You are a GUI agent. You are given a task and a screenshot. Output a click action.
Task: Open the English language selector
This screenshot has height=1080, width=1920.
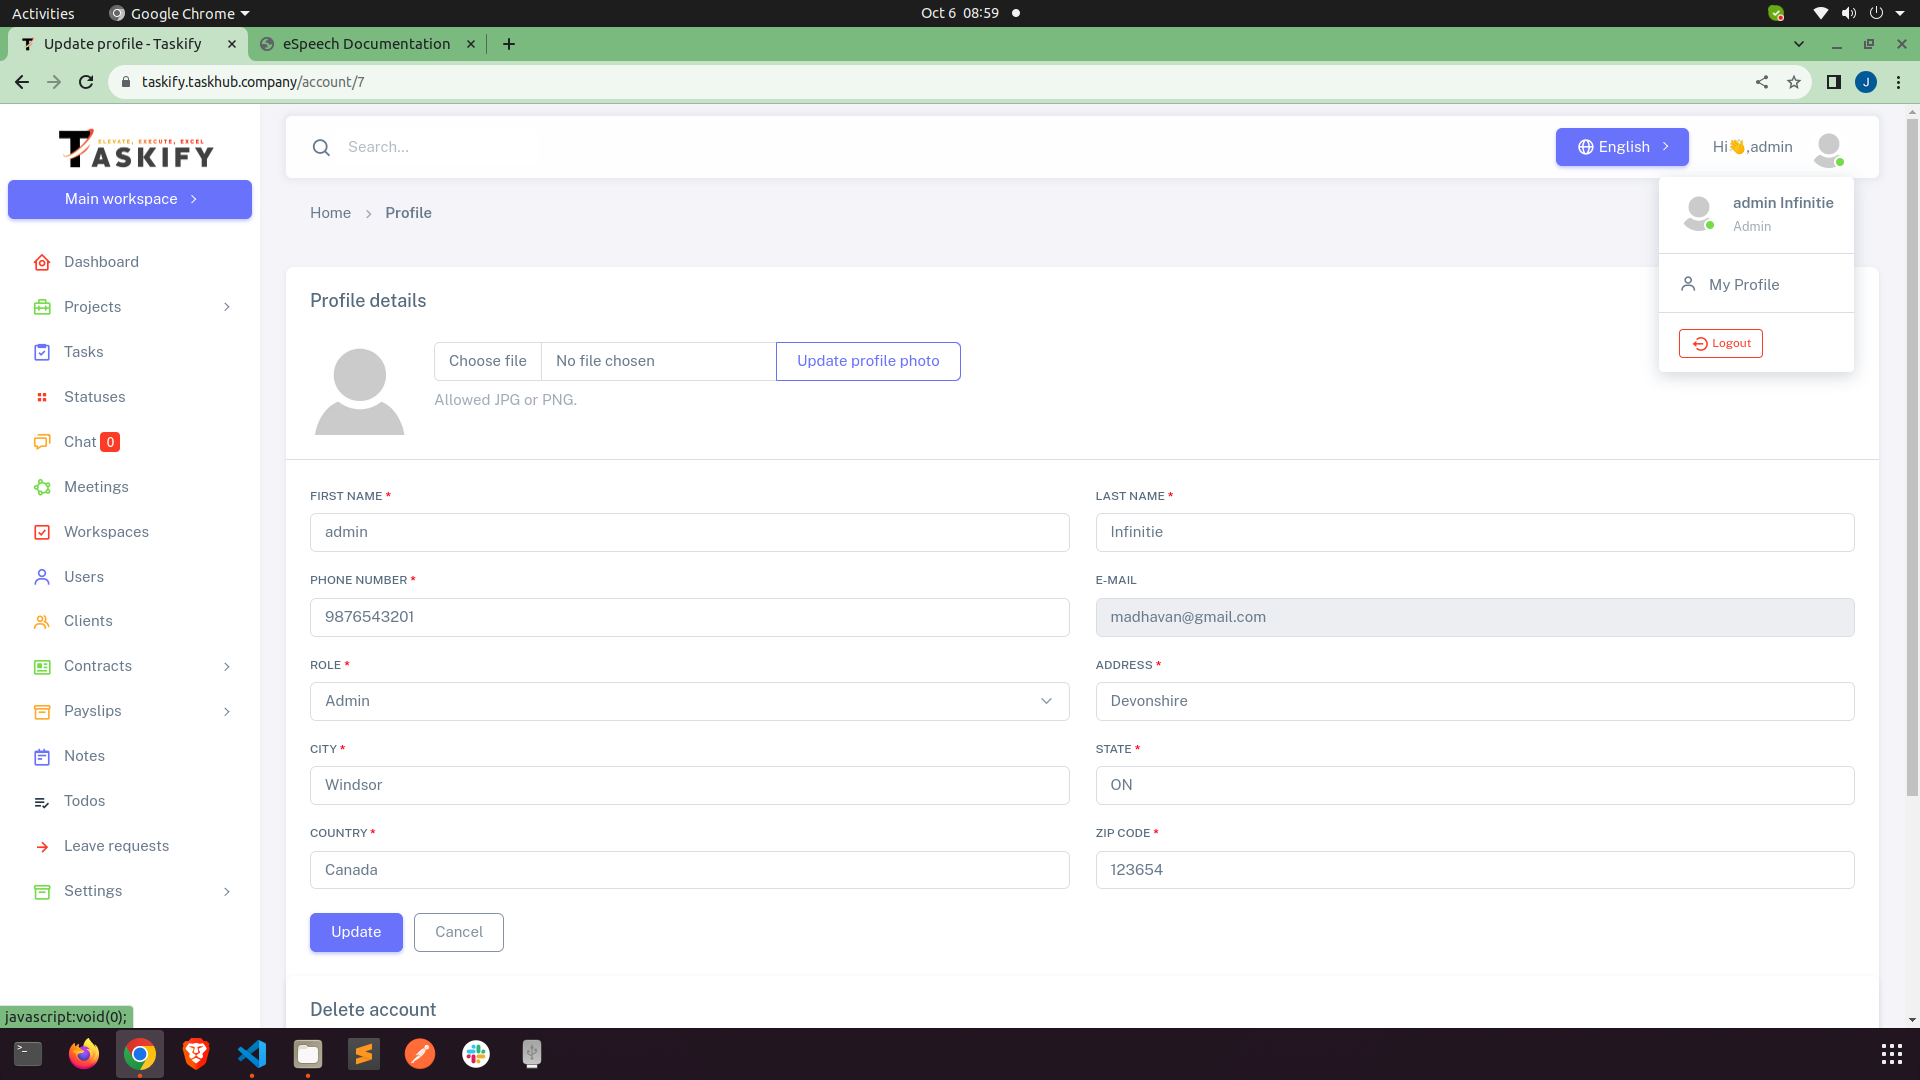(1621, 147)
